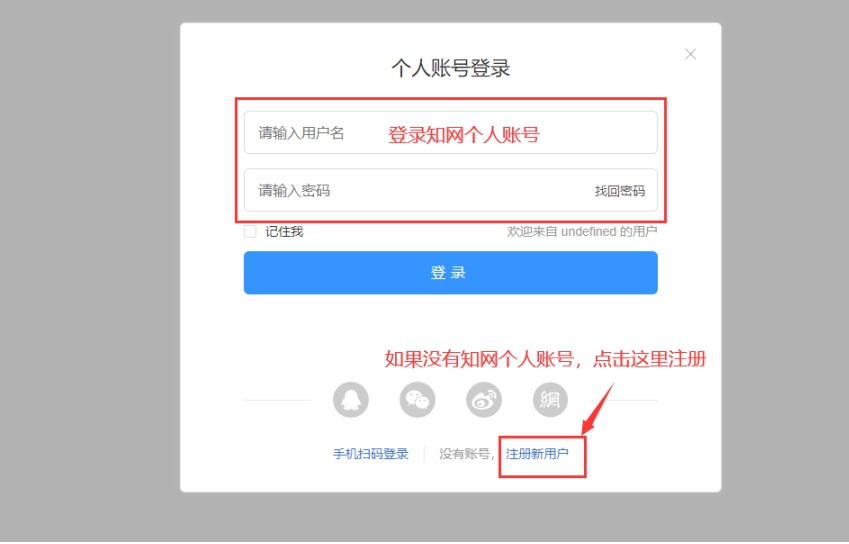Click the red arrow pointing to the register link
This screenshot has height=544, width=849.
point(598,409)
